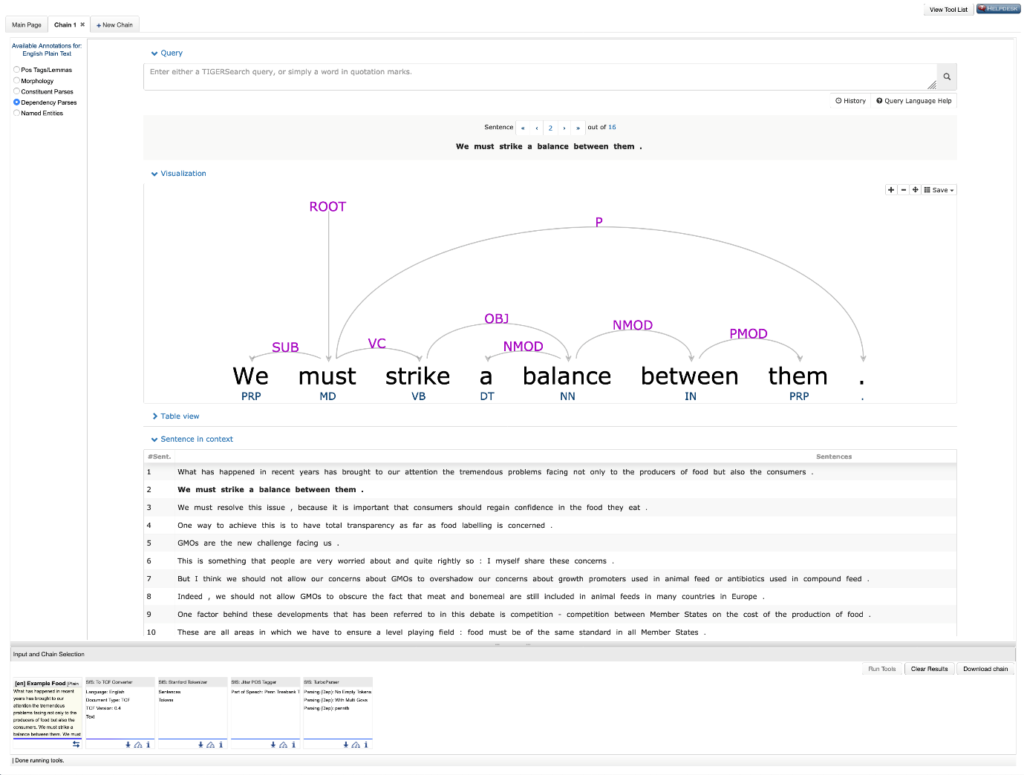This screenshot has height=775, width=1024.
Task: Click the Download chain button
Action: click(986, 669)
